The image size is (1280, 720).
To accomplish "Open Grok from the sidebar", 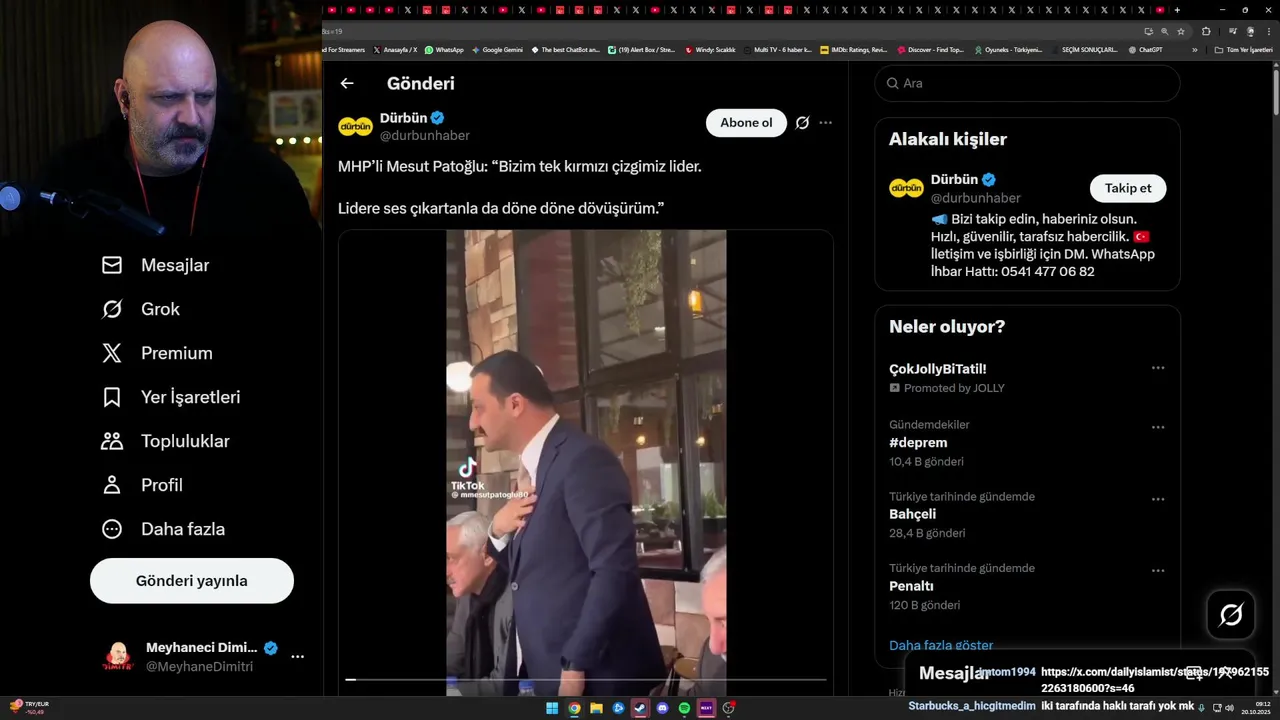I will (x=141, y=309).
